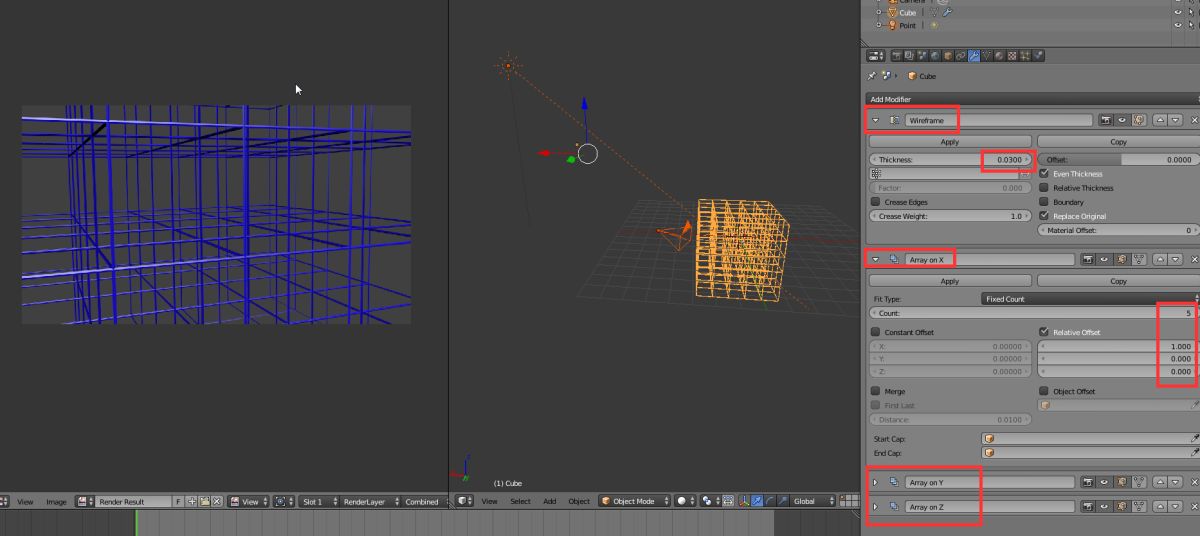1200x536 pixels.
Task: Toggle Array on Y edit mode icon
Action: (1121, 482)
